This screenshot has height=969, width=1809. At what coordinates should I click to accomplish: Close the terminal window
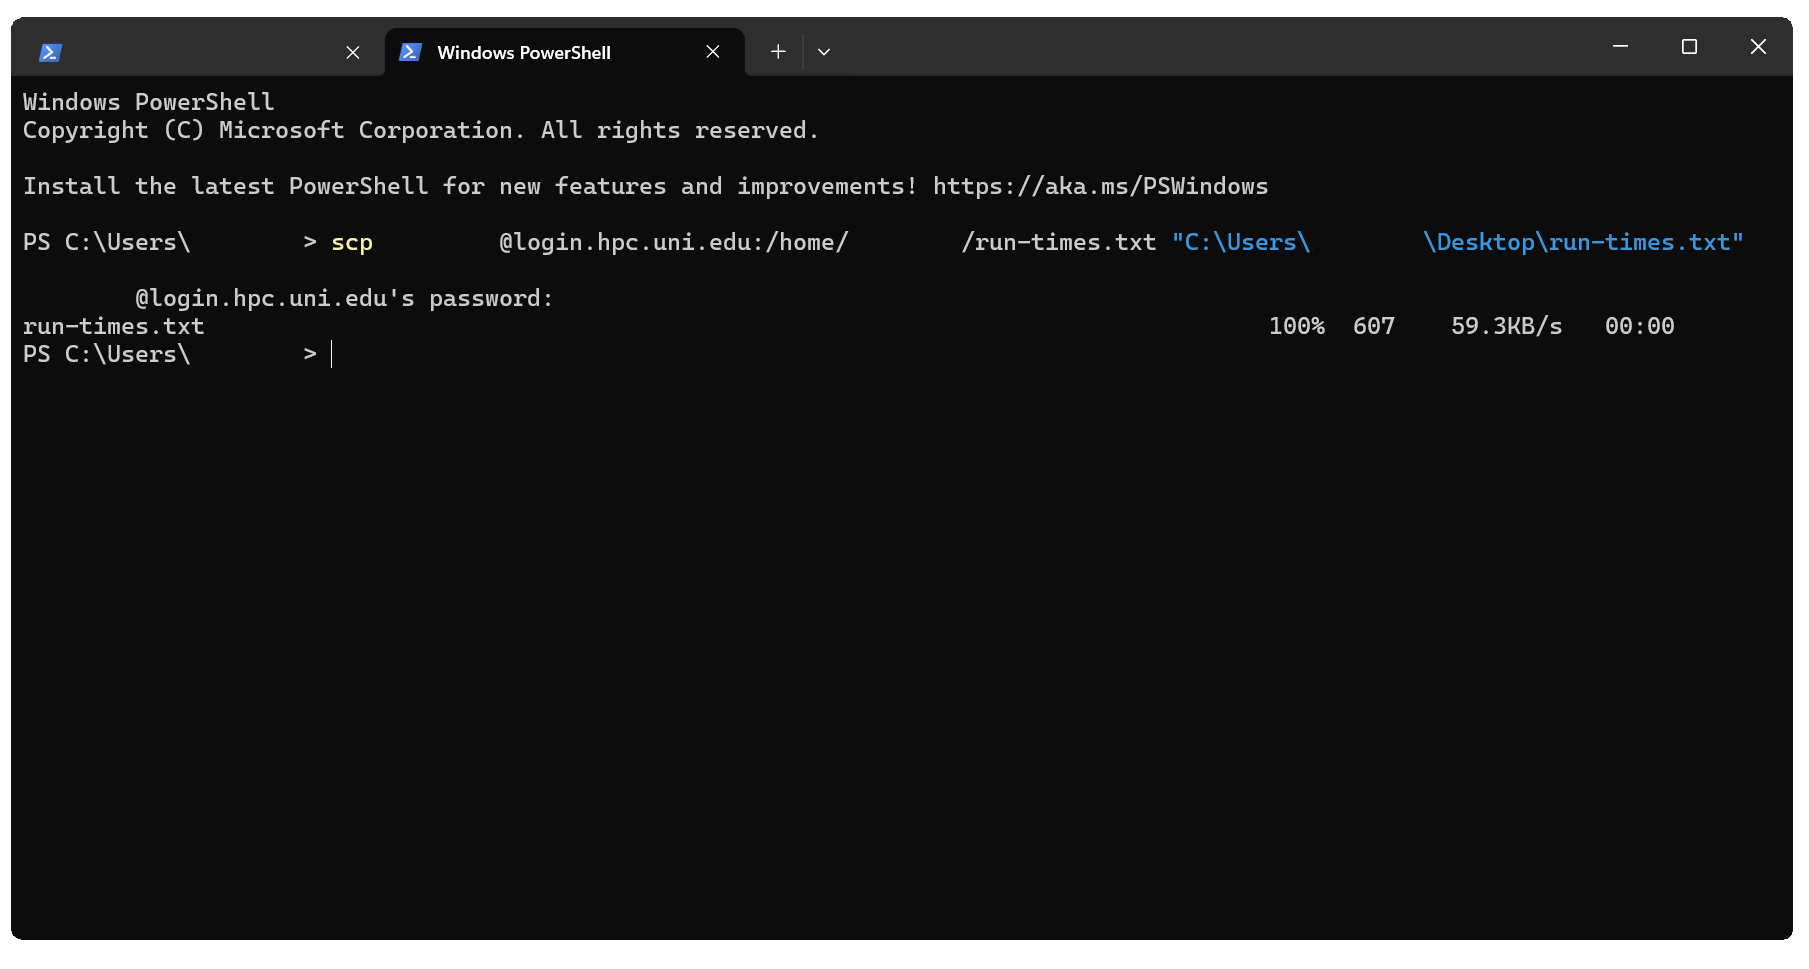pyautogui.click(x=1758, y=47)
